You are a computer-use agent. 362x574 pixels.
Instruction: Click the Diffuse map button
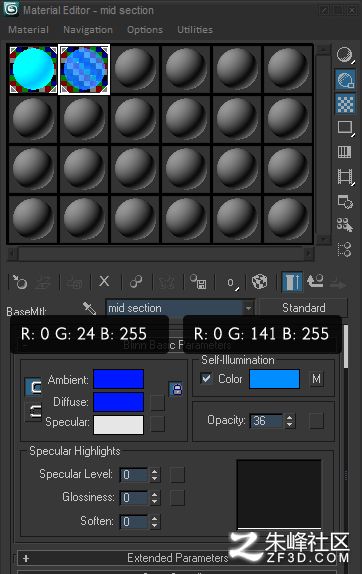pos(158,402)
